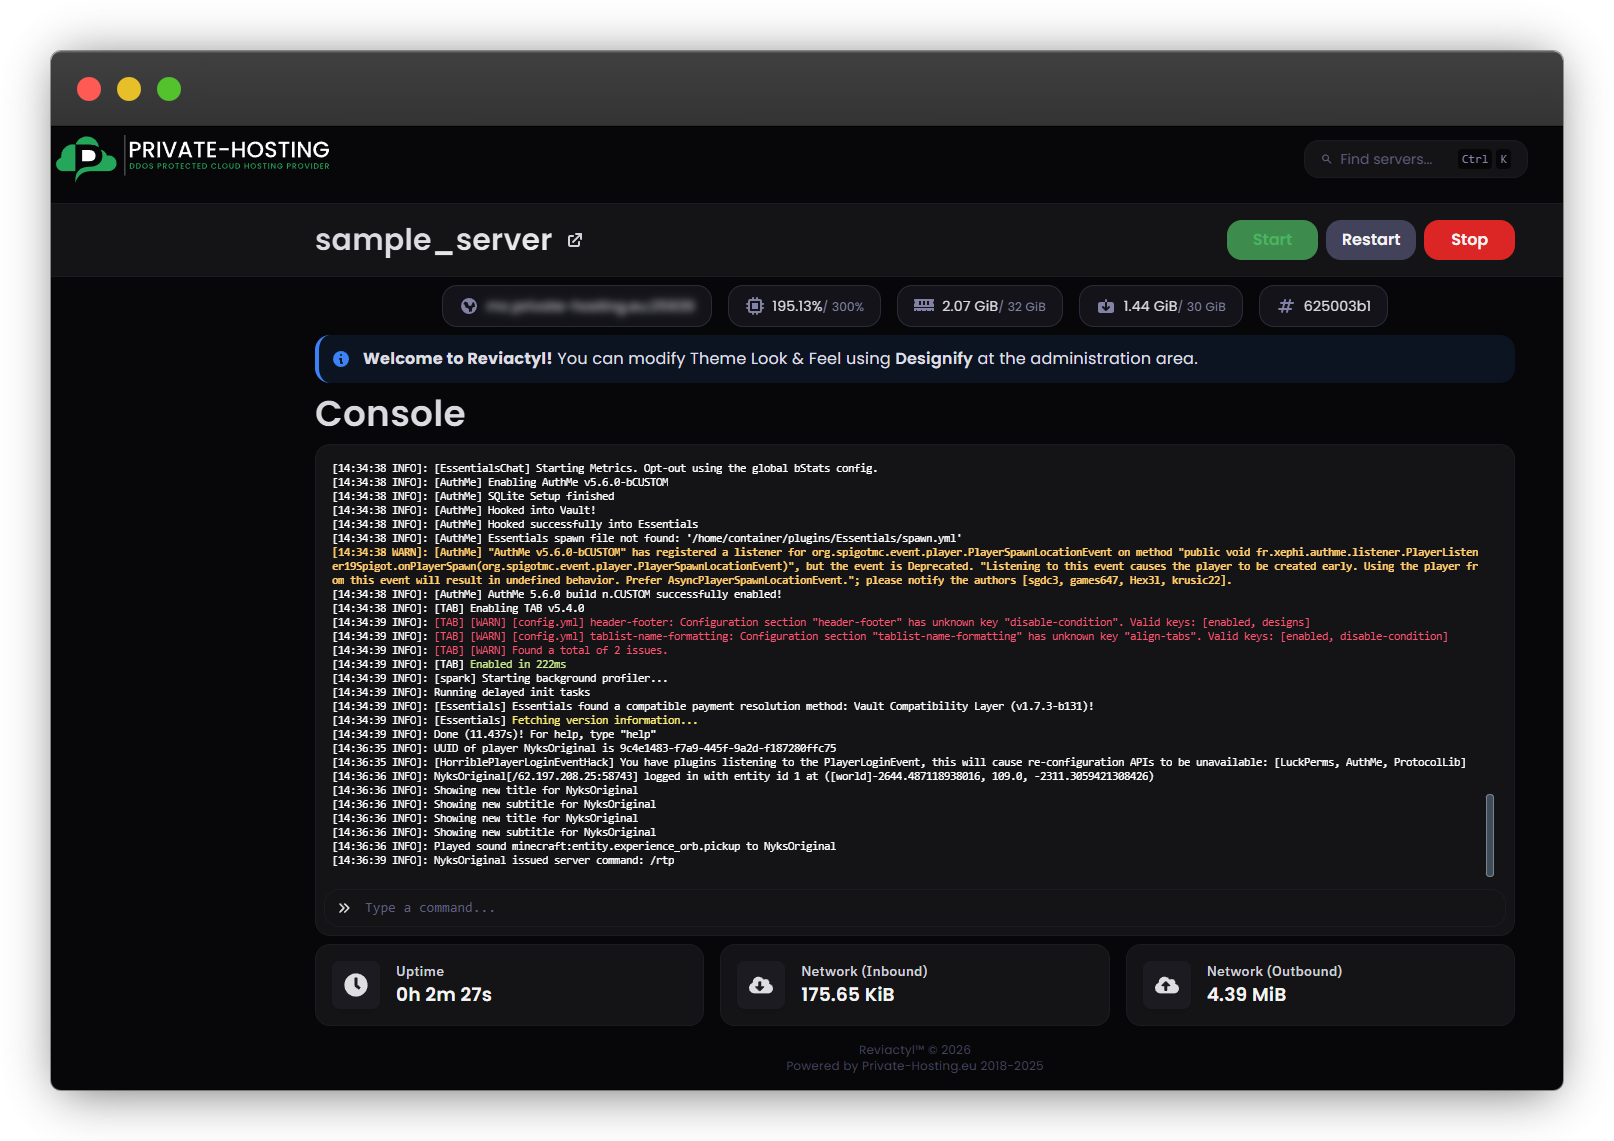The image size is (1614, 1141).
Task: Click the green macOS maximize window dot
Action: tap(169, 89)
